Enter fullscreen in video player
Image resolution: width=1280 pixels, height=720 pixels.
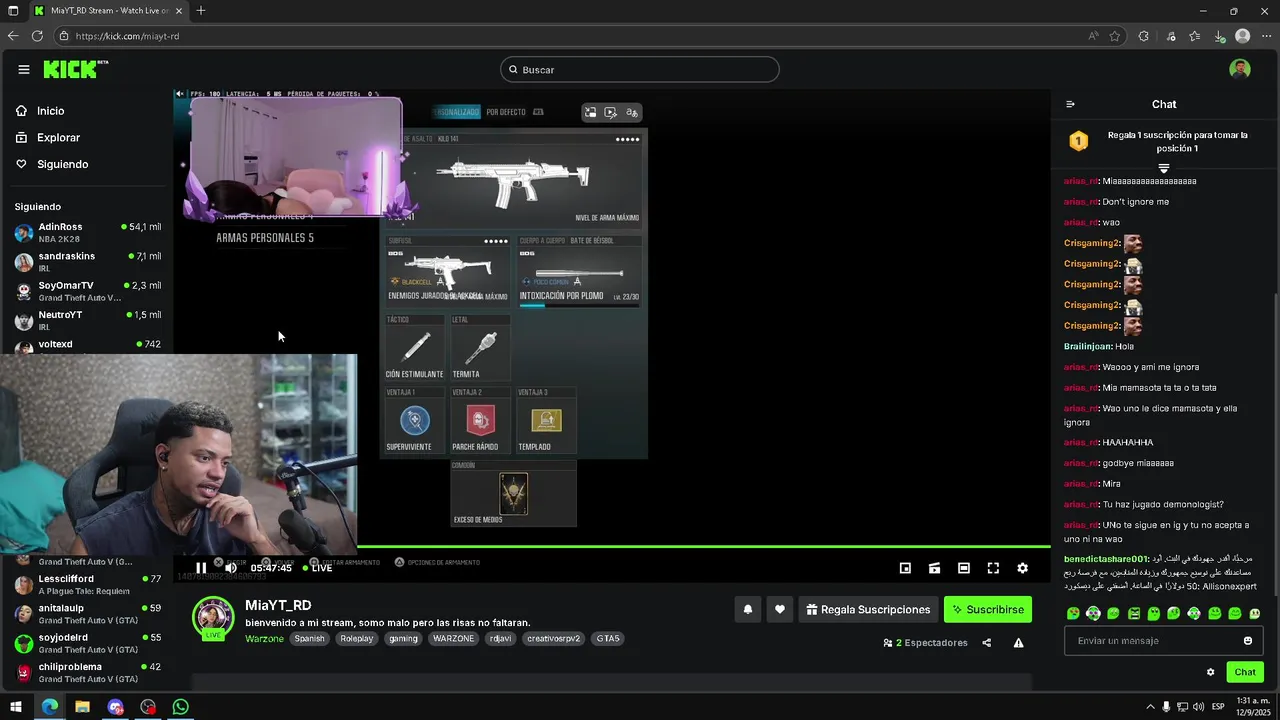click(x=993, y=568)
